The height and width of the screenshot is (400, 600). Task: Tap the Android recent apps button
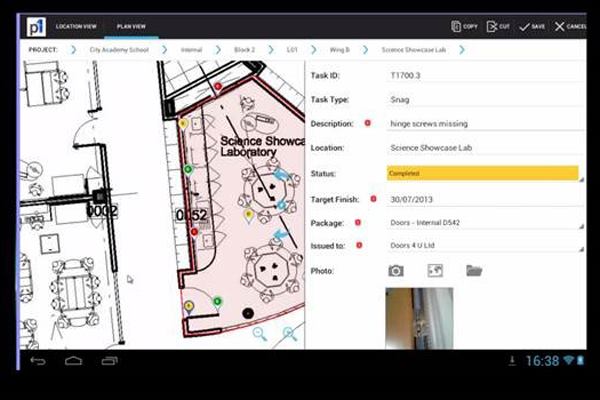(x=109, y=361)
